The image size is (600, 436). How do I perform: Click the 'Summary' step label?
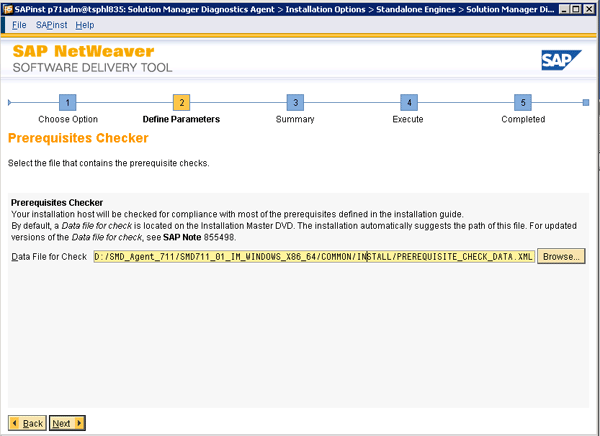pos(295,119)
